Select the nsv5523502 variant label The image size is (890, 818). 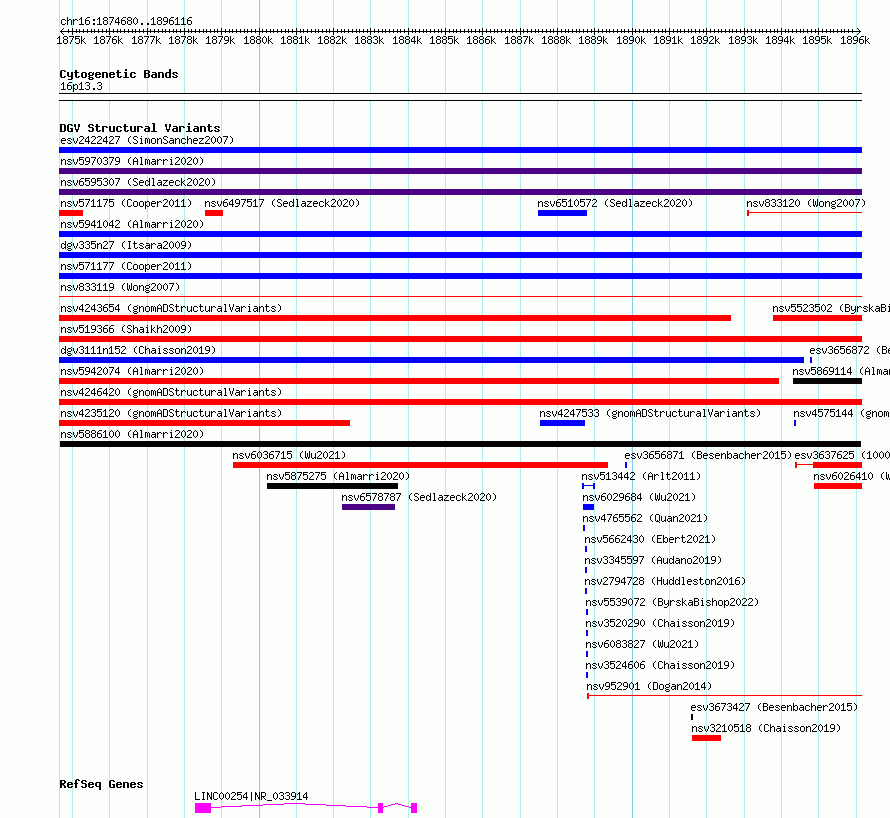(x=831, y=308)
